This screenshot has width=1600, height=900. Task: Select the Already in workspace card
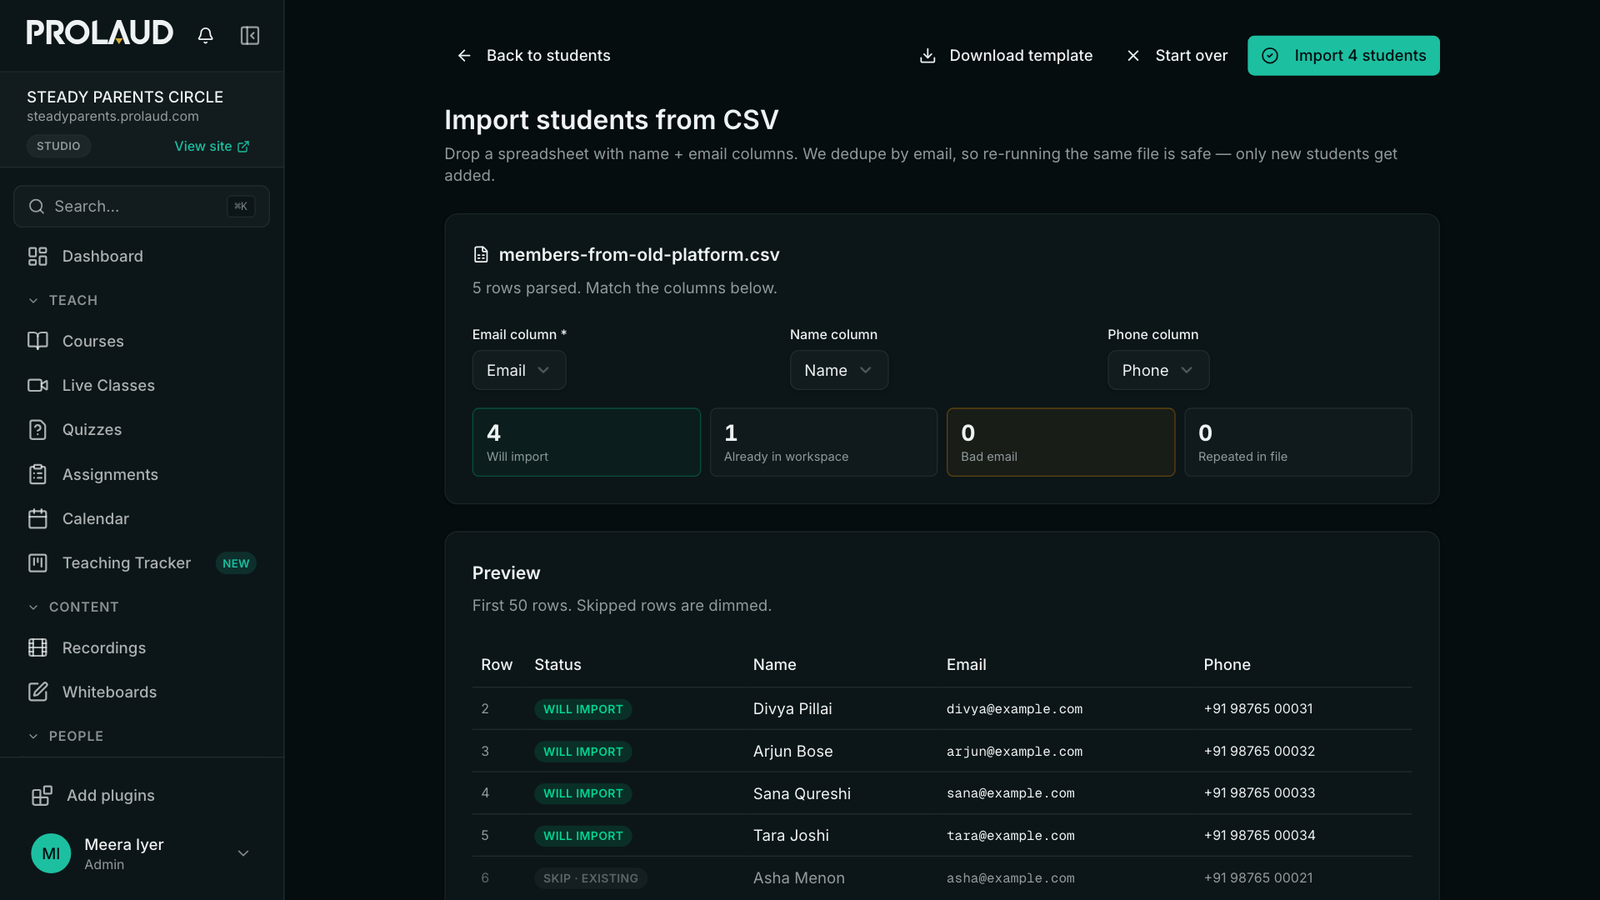[824, 442]
